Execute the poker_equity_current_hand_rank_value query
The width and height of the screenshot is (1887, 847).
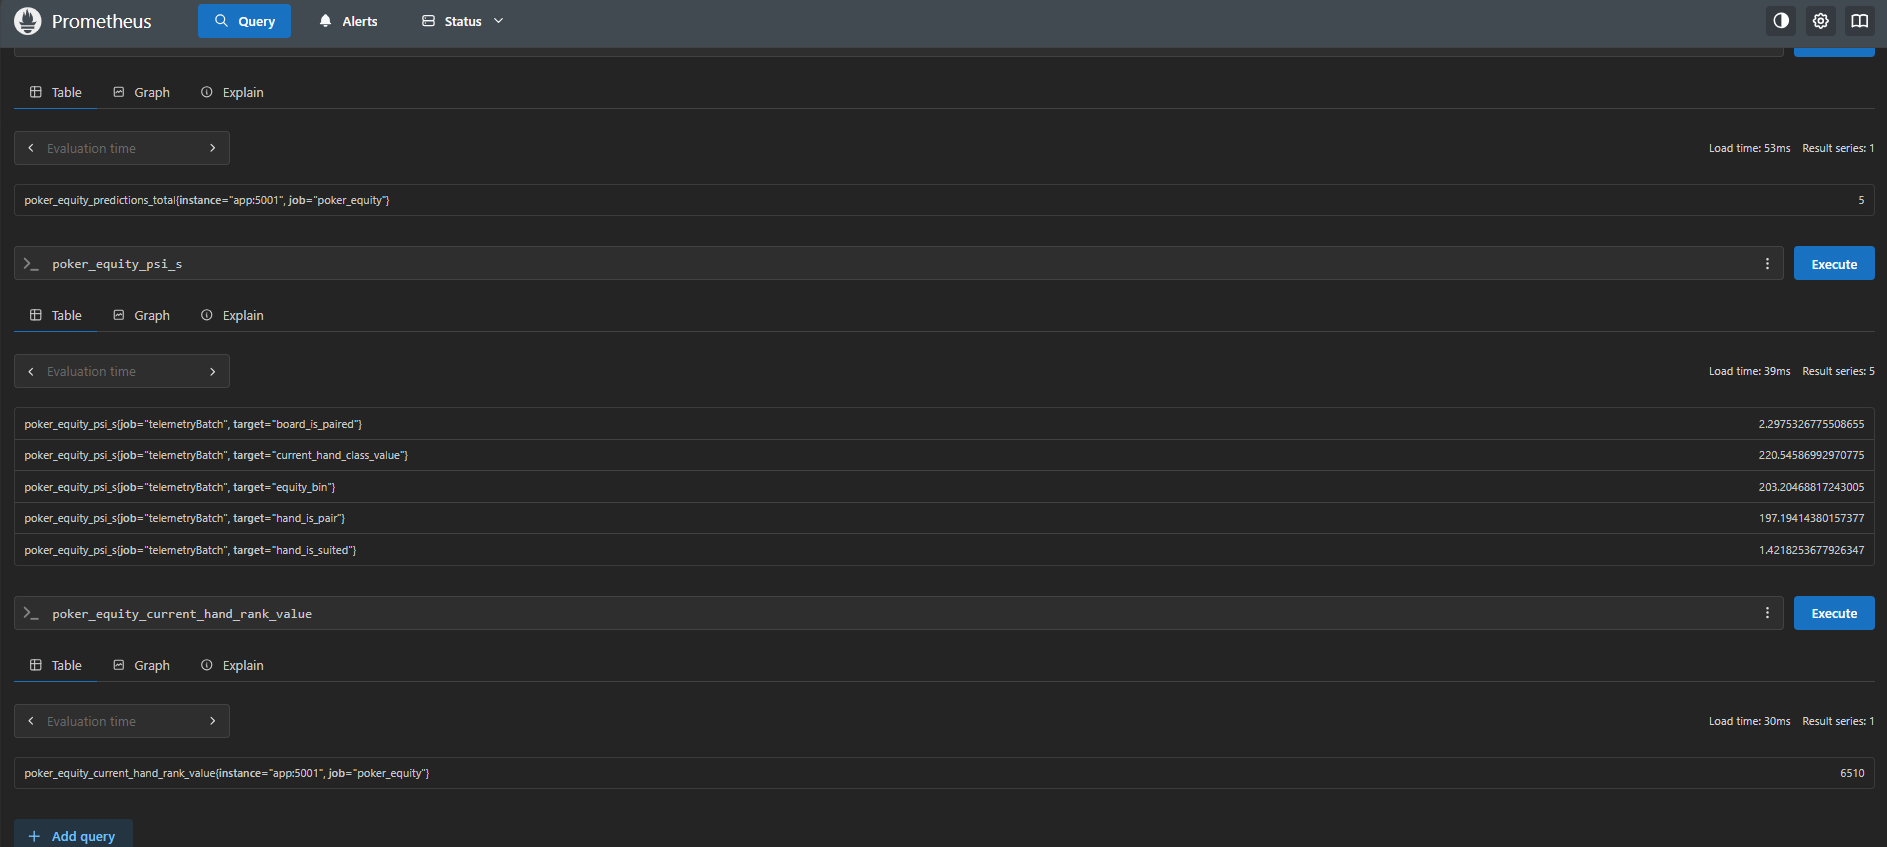(1833, 613)
